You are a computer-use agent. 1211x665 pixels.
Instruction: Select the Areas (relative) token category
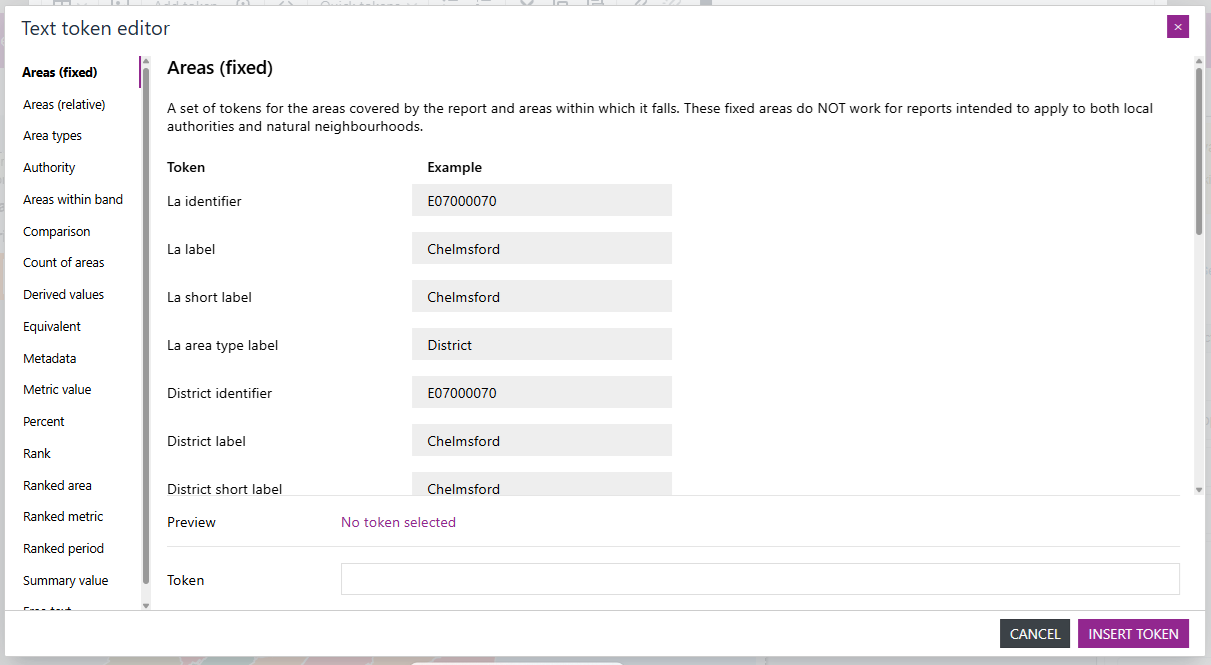click(64, 104)
